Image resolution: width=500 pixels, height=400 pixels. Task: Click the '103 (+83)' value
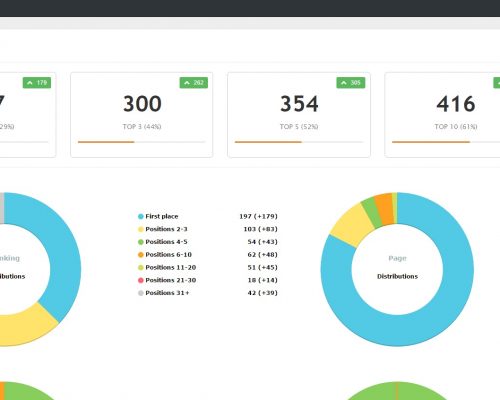tap(260, 229)
